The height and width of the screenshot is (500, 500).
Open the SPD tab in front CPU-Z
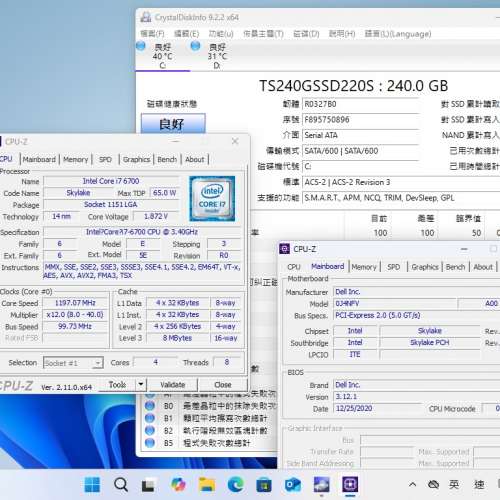point(105,159)
